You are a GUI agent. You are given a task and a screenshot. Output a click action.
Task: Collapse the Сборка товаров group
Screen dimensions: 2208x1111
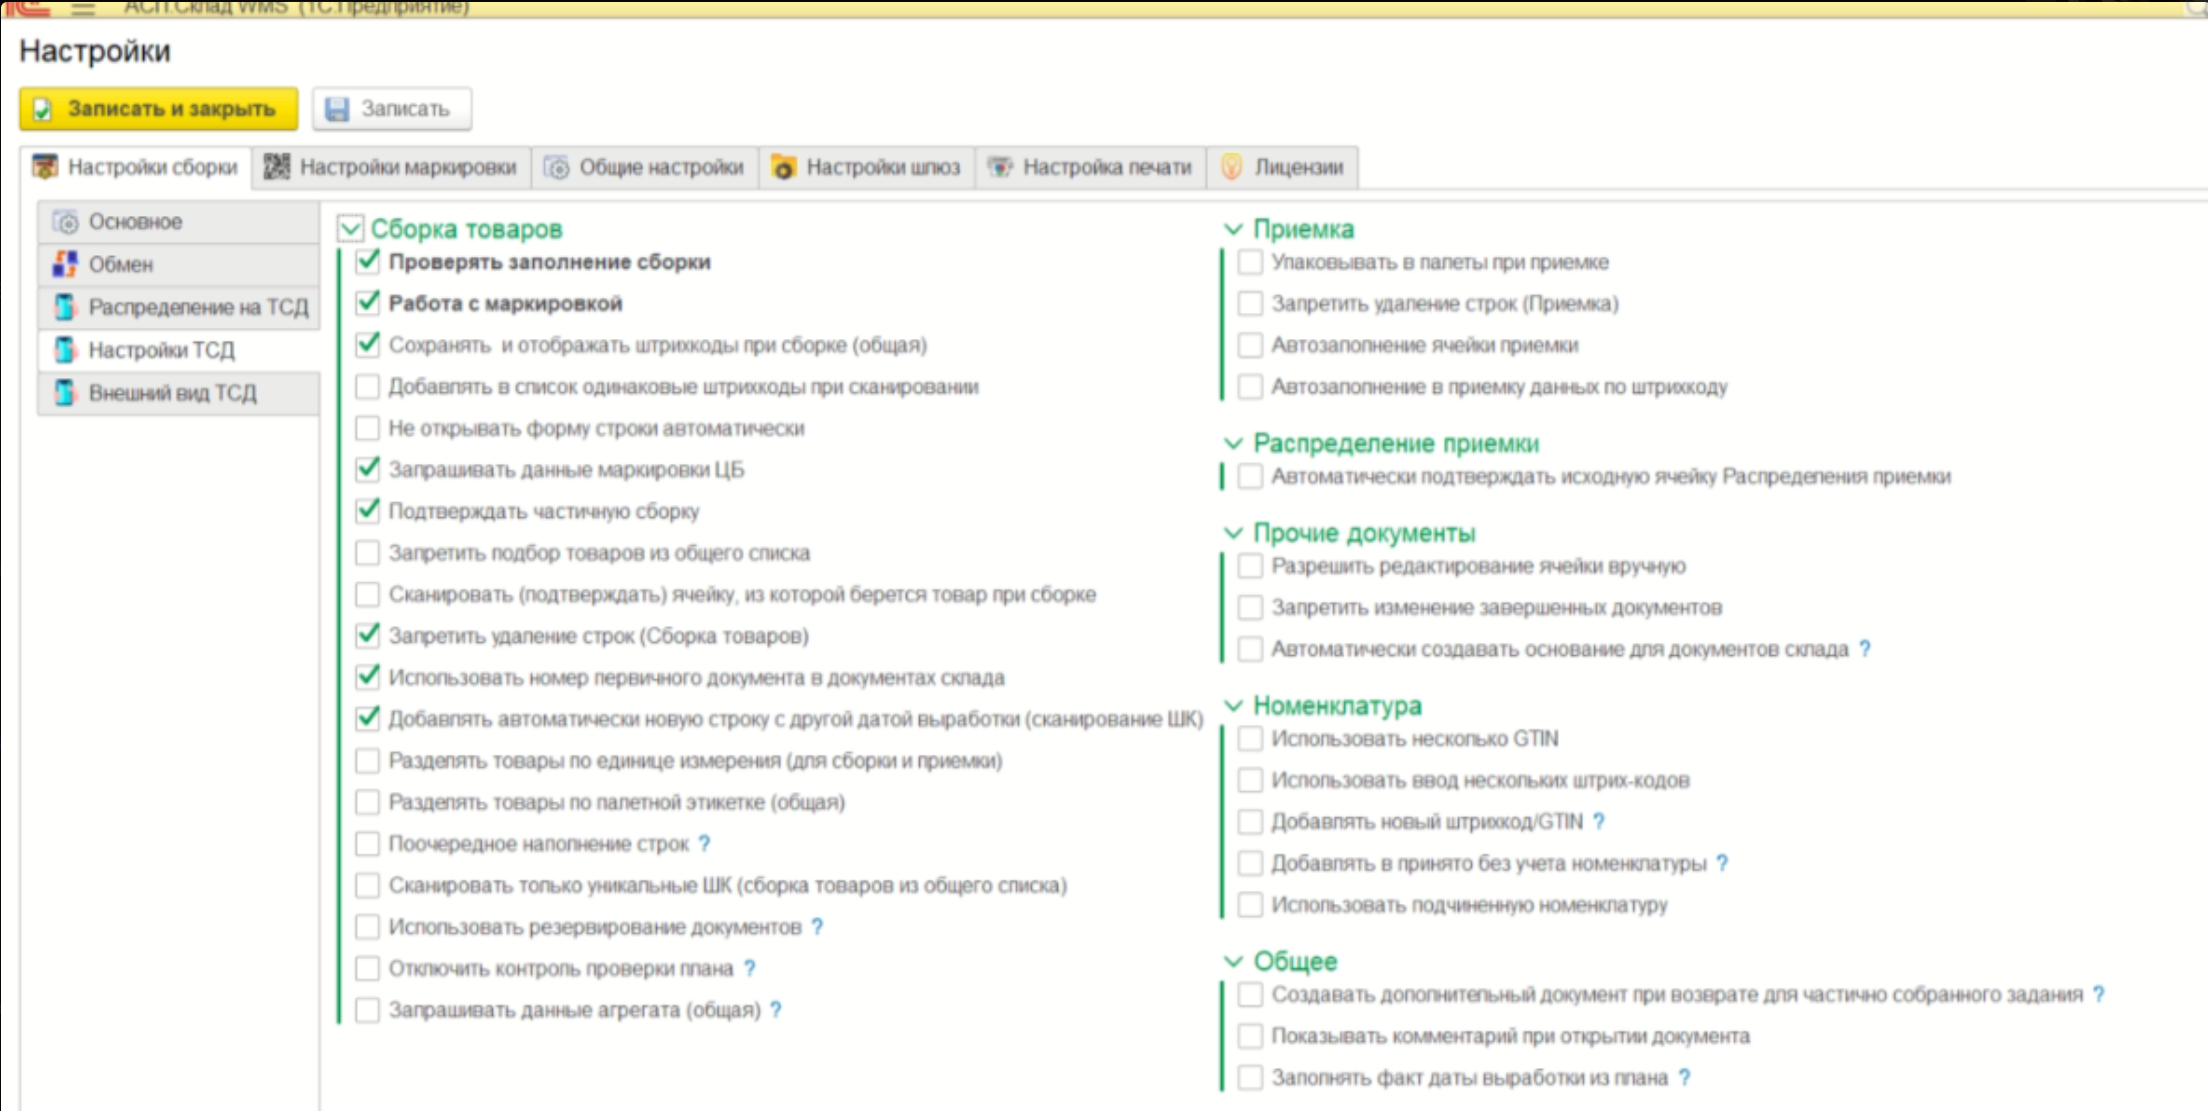point(350,229)
